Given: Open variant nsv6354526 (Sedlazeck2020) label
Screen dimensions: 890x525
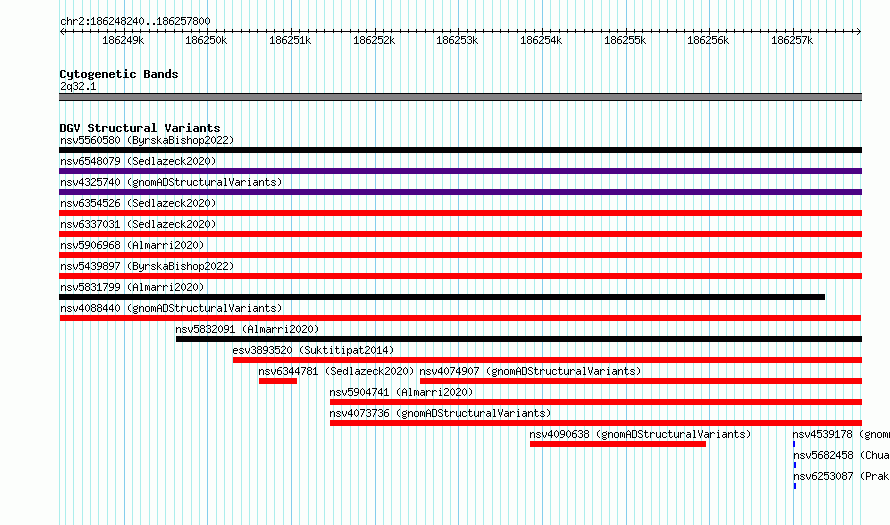Looking at the screenshot, I should coord(138,203).
